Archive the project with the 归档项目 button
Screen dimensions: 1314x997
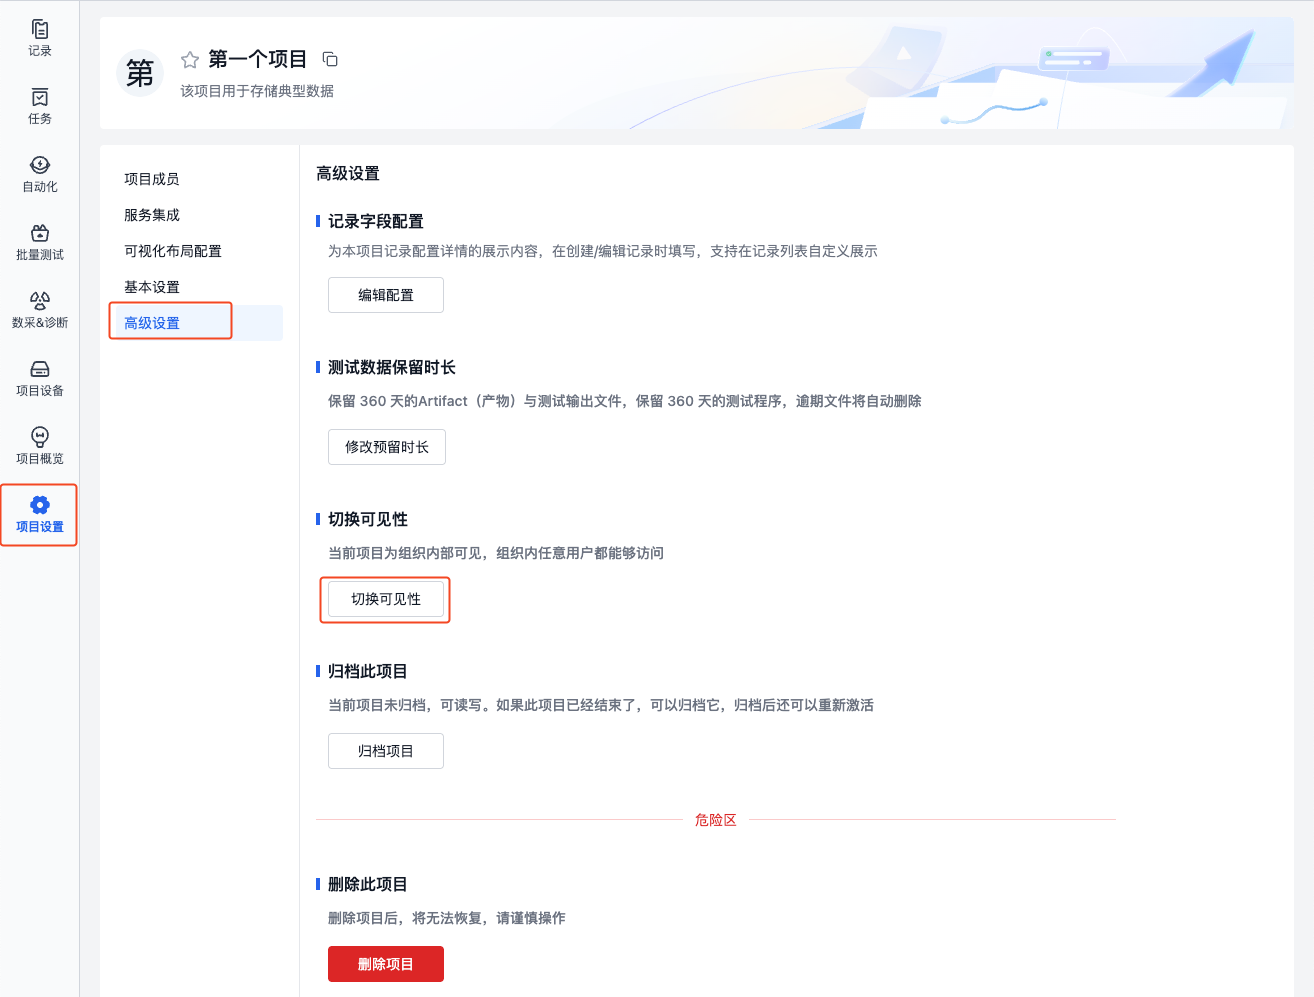pyautogui.click(x=386, y=751)
